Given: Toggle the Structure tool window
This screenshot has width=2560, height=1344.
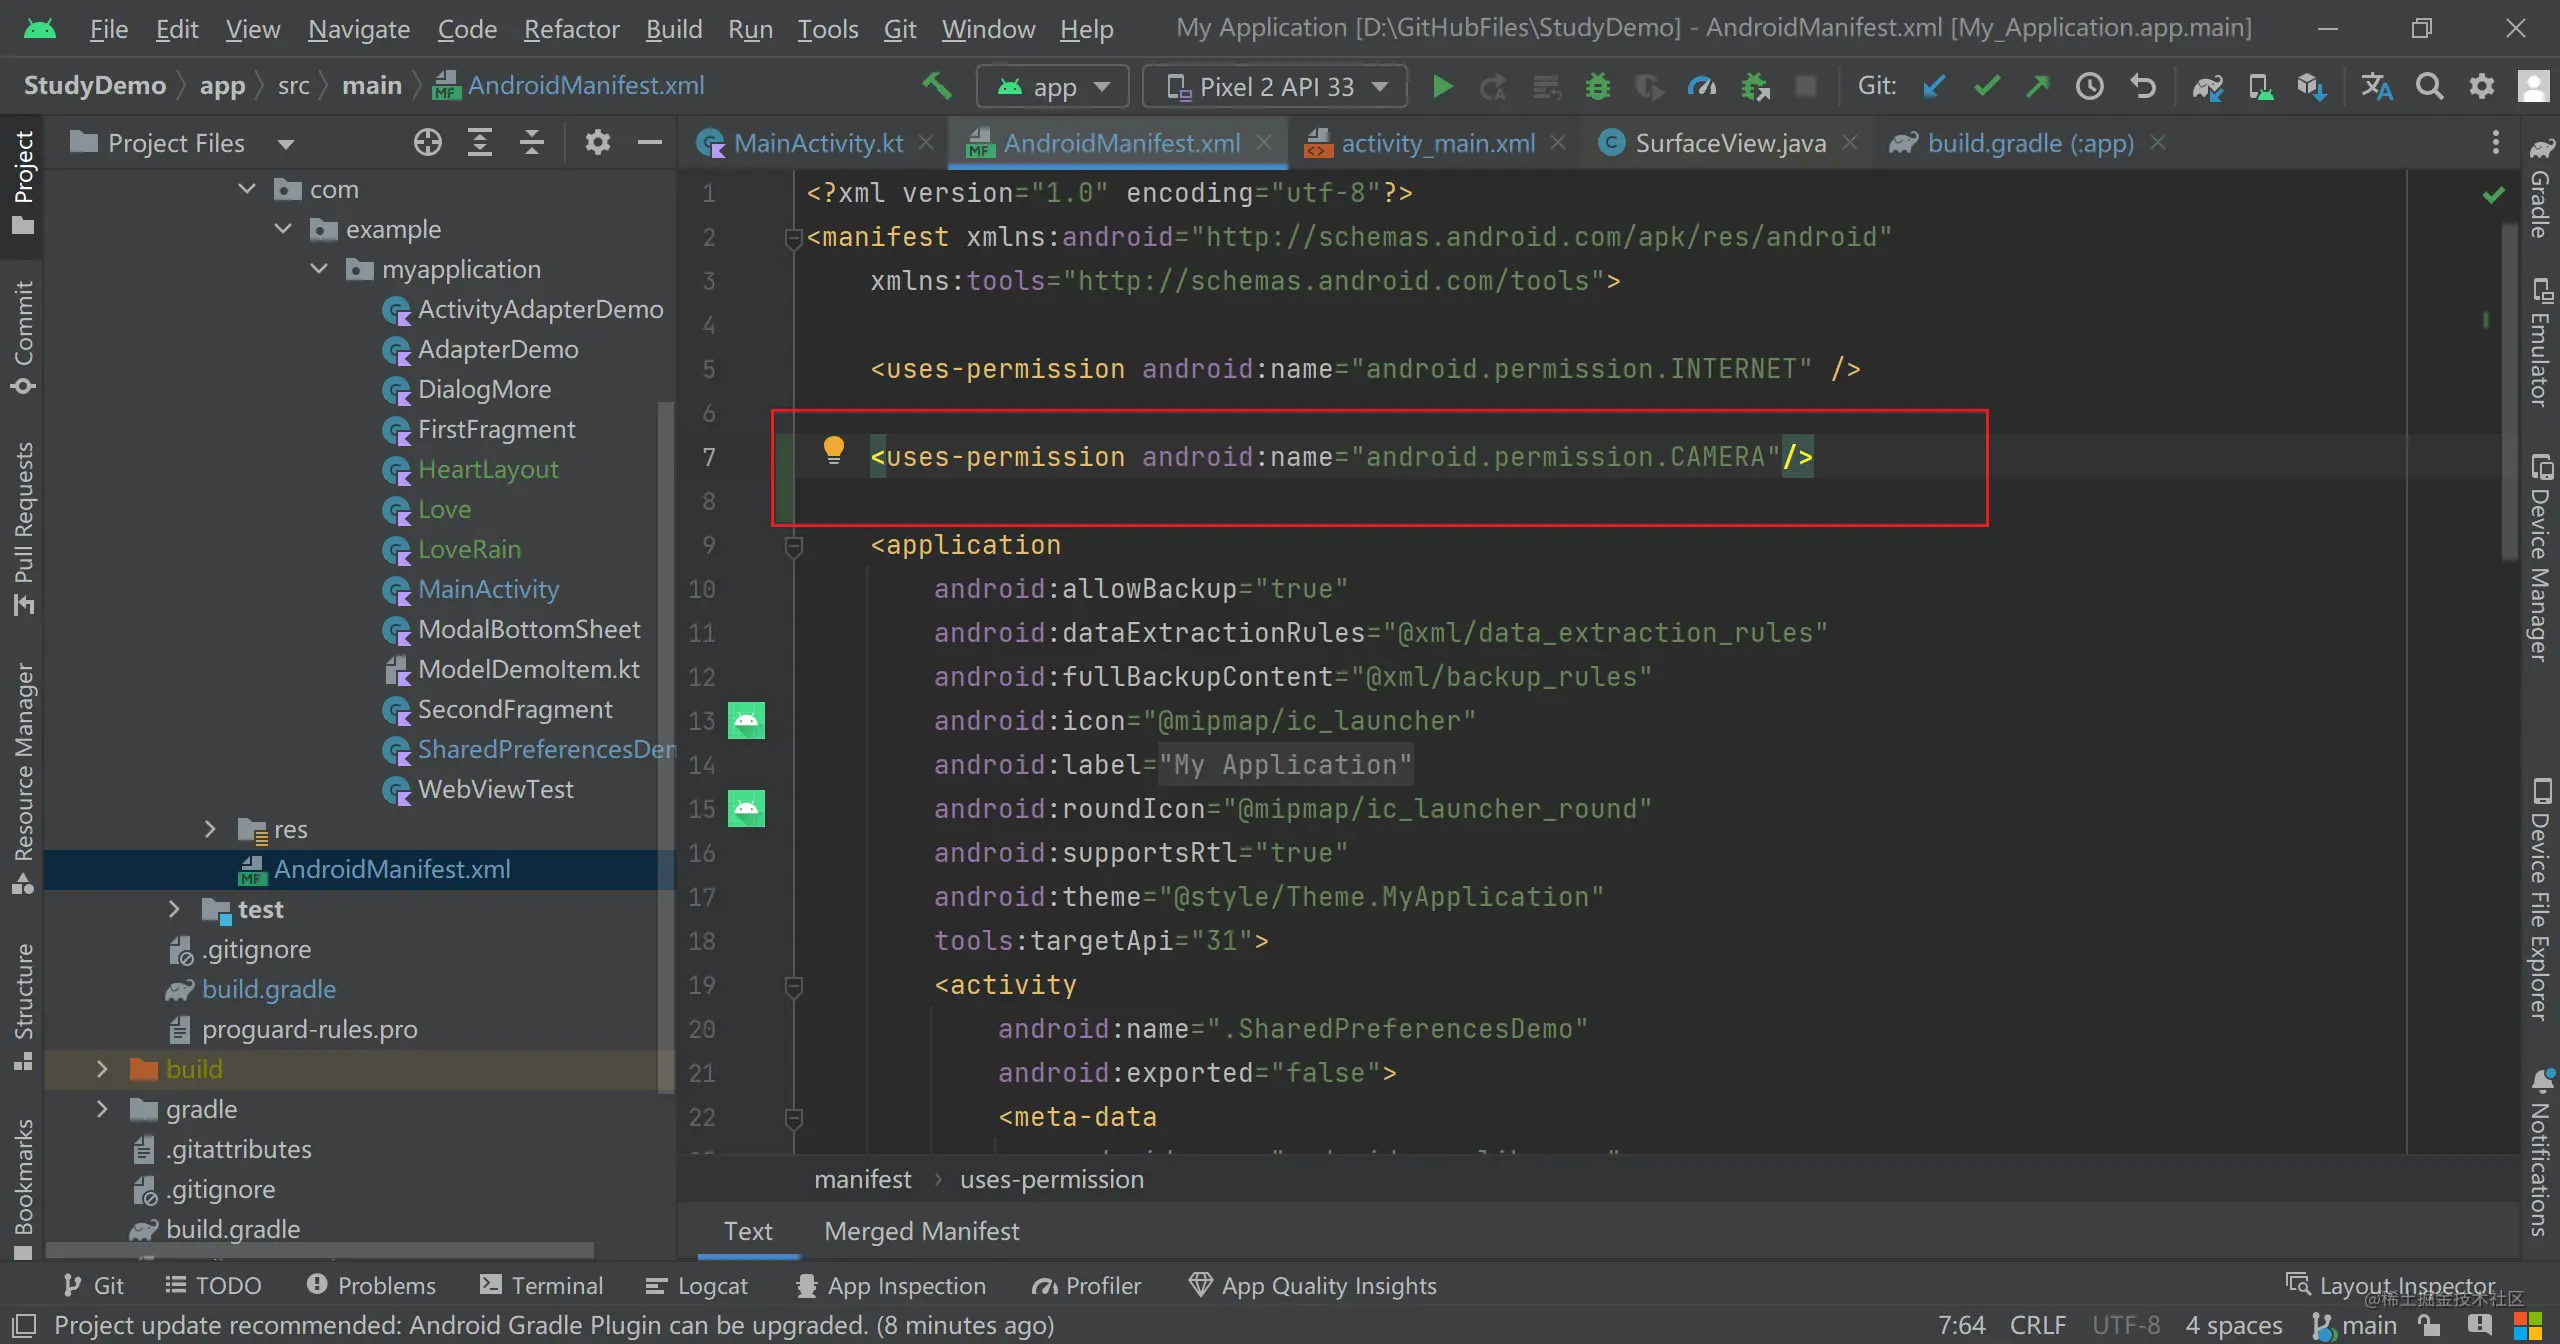Looking at the screenshot, I should point(23,1007).
